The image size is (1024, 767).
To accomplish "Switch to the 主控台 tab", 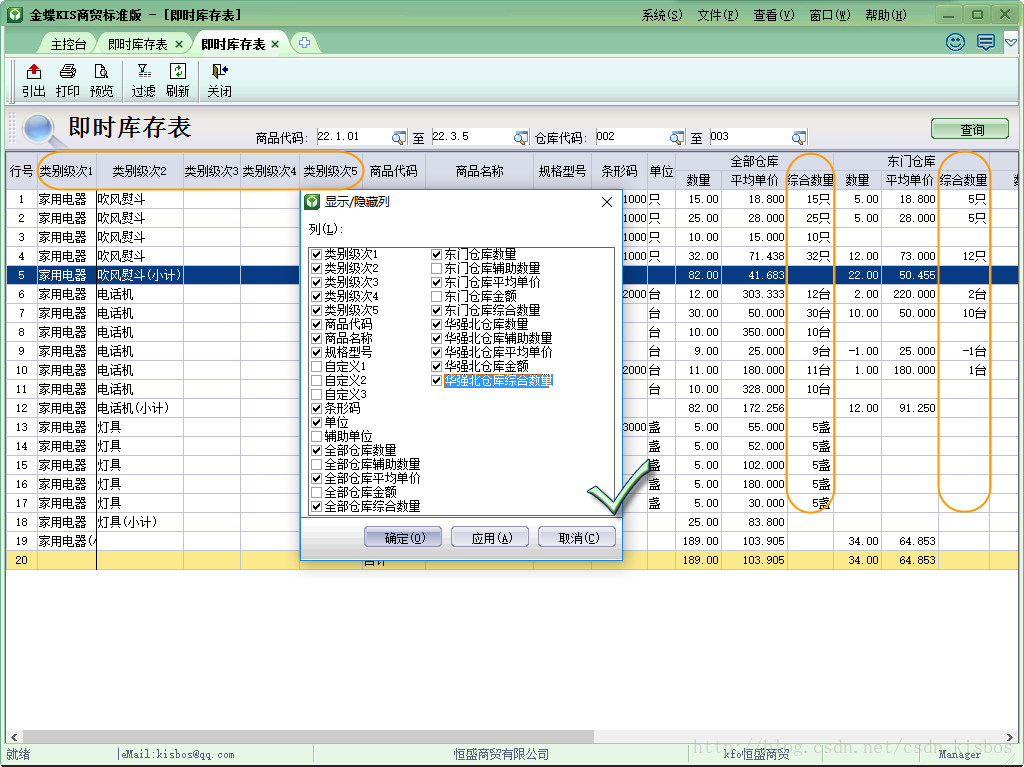I will 69,44.
